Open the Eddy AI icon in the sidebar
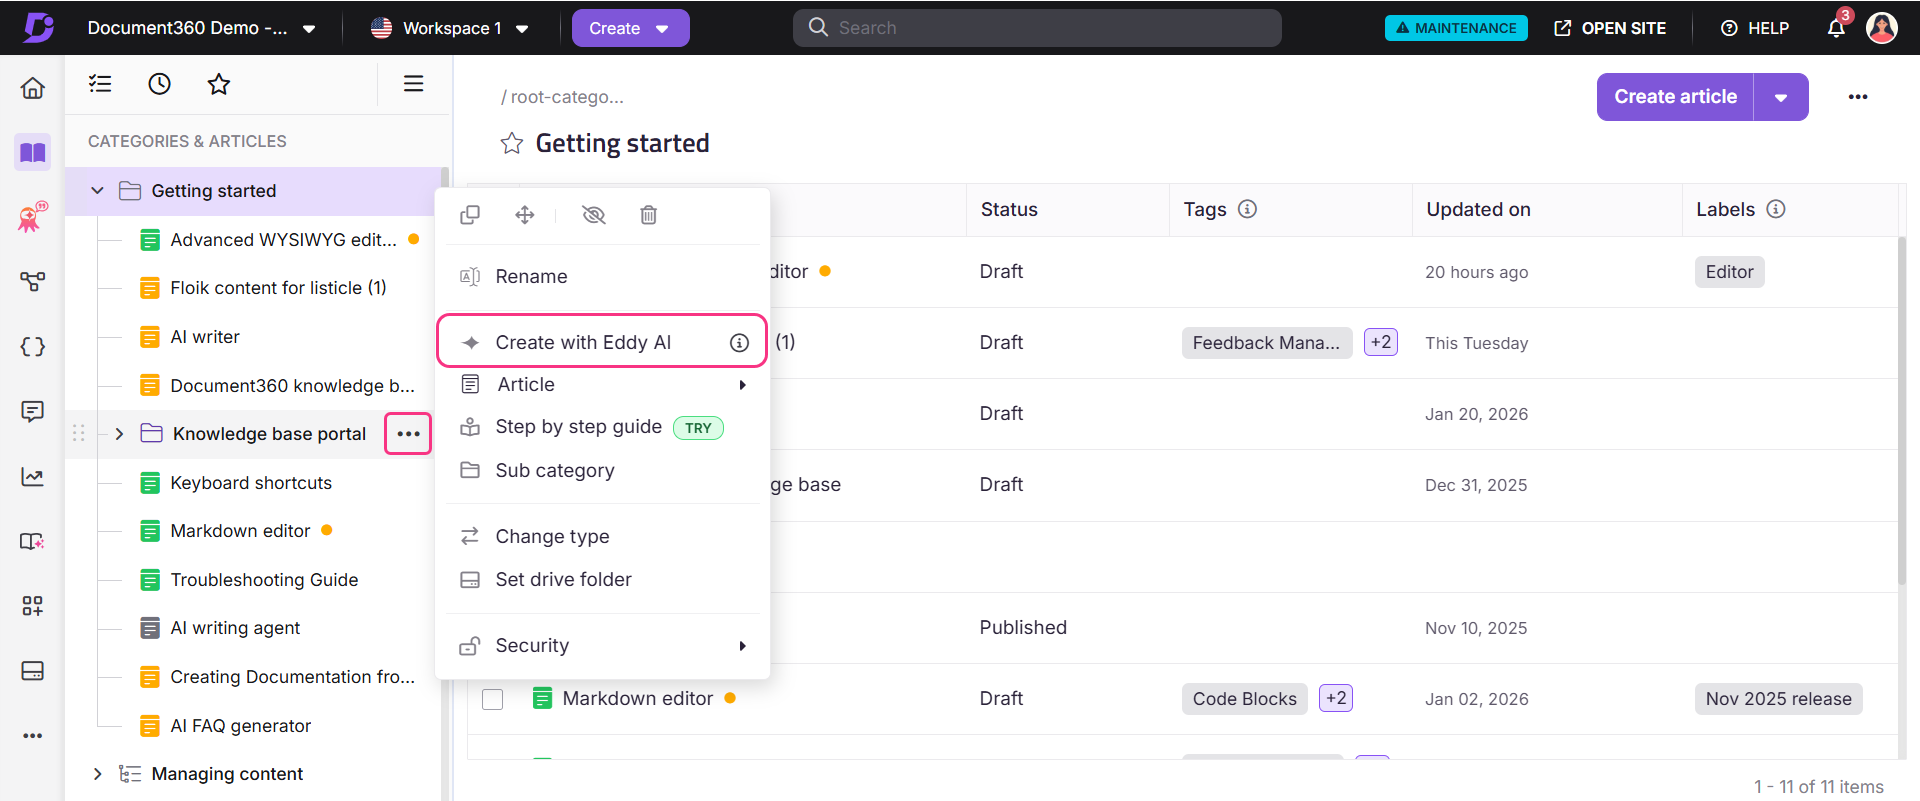 (33, 217)
